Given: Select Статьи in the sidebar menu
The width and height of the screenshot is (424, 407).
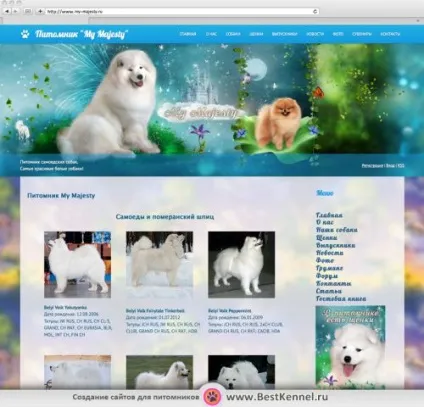Looking at the screenshot, I should (329, 291).
